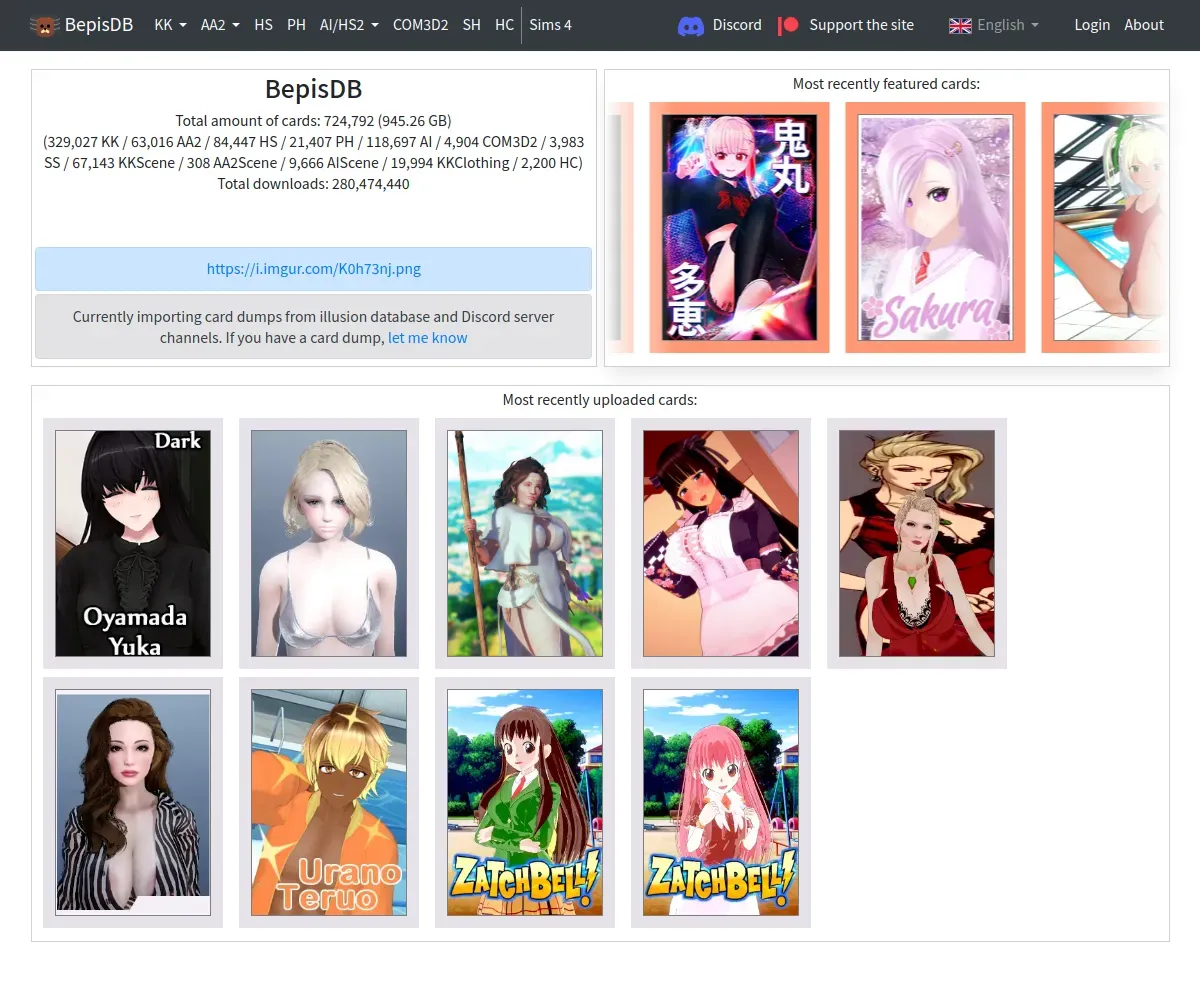
Task: Open the blonde short-haired character card
Action: [329, 543]
